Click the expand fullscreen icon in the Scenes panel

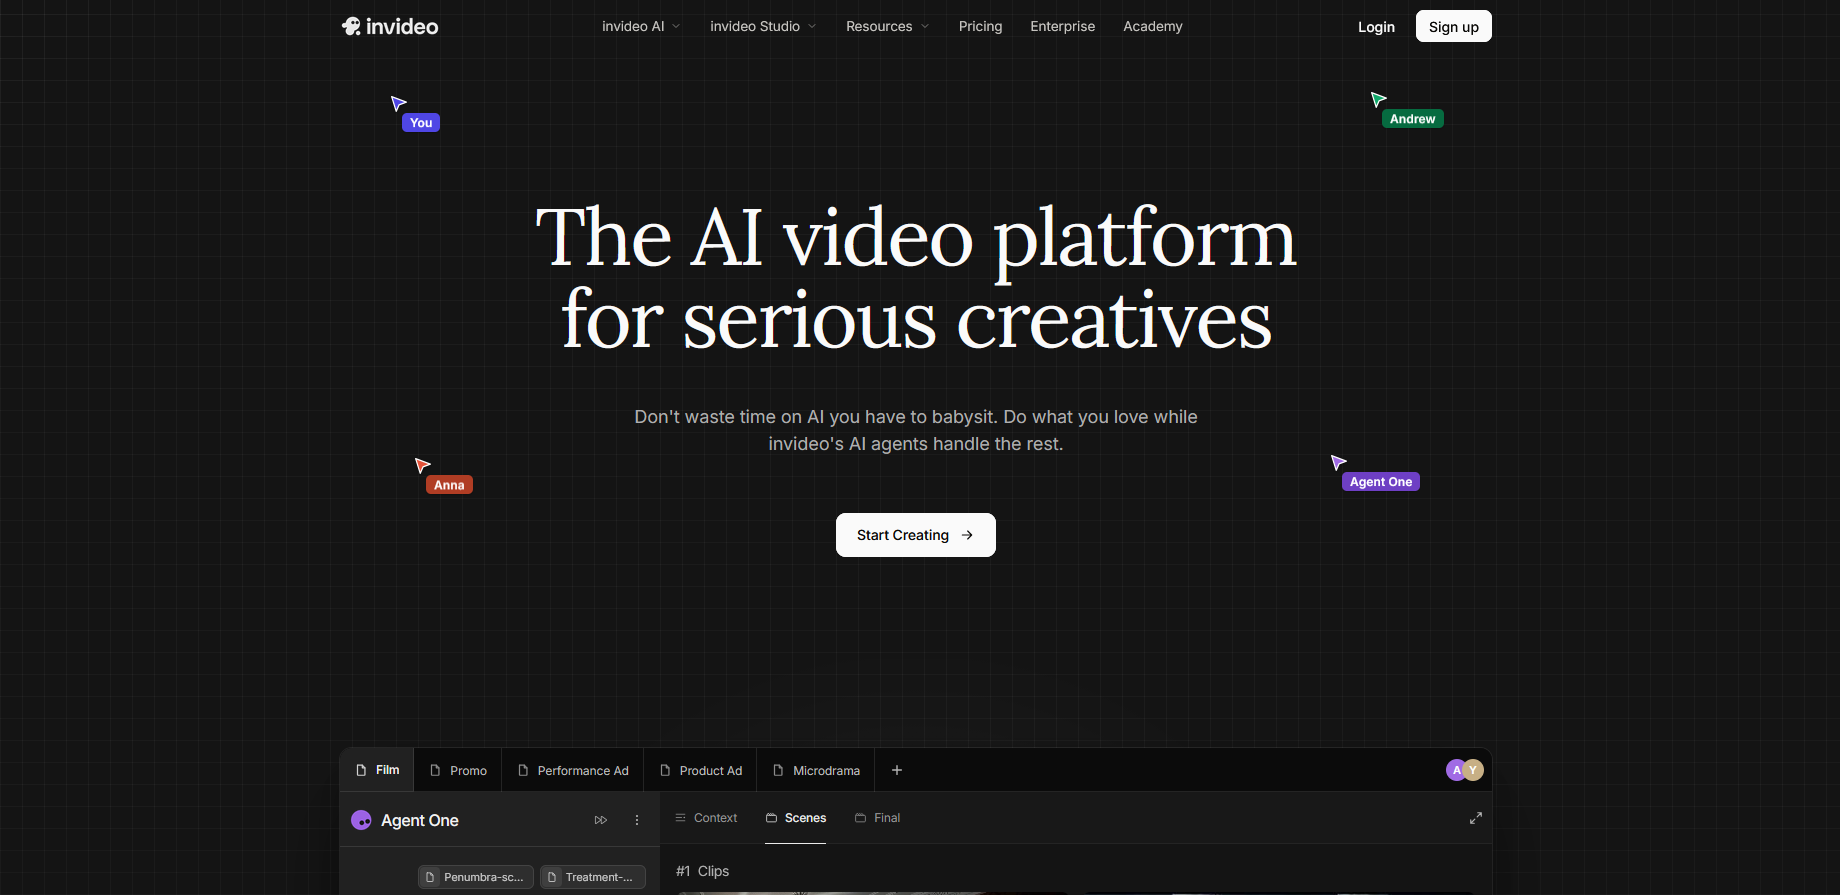point(1475,818)
